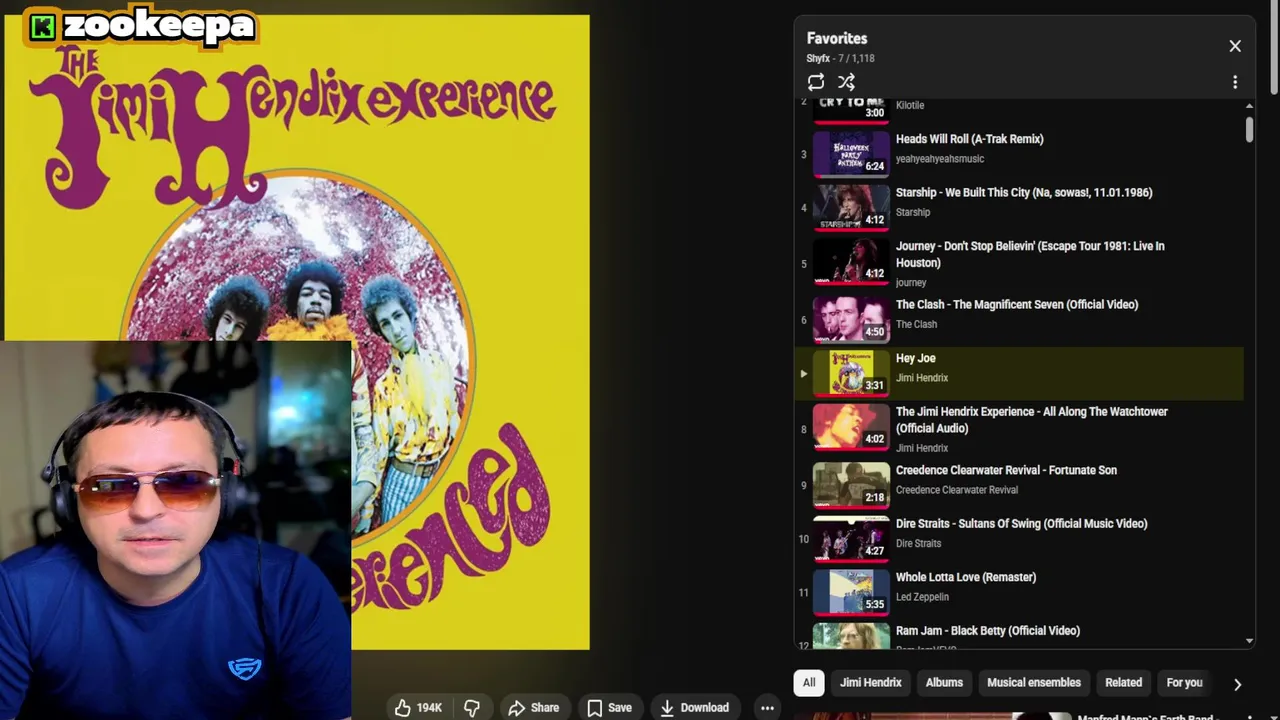The image size is (1280, 720).
Task: Click 'Creedence Clearwater Revival' channel name
Action: click(x=957, y=490)
